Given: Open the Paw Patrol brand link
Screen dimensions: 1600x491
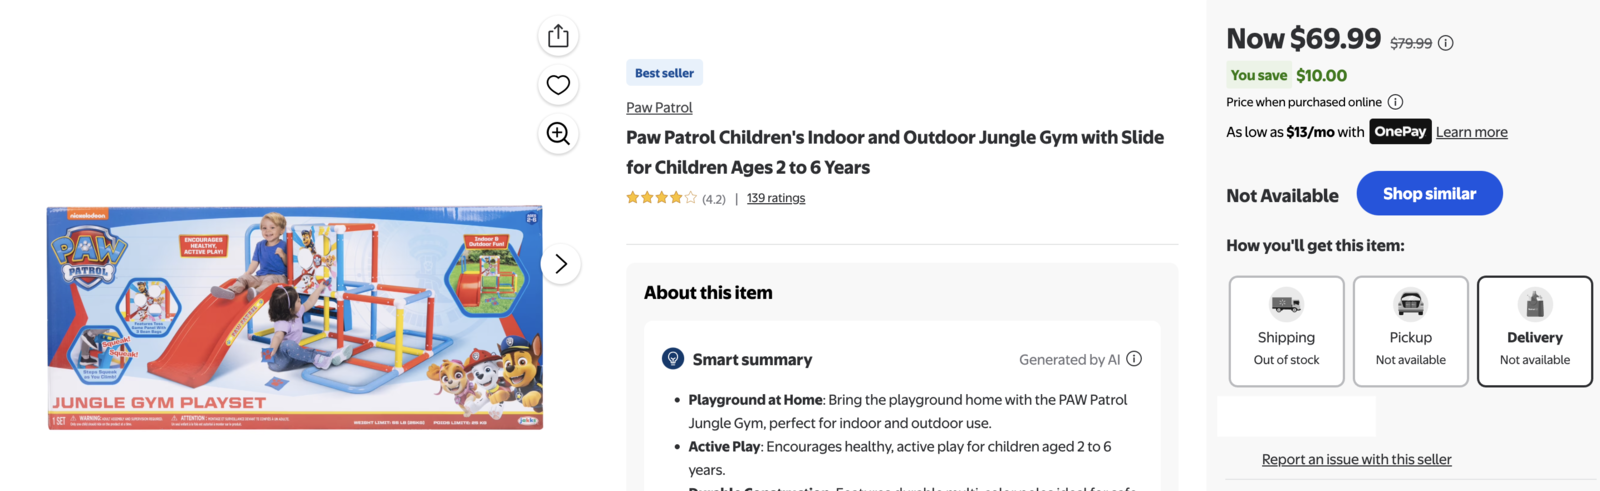Looking at the screenshot, I should [x=659, y=108].
